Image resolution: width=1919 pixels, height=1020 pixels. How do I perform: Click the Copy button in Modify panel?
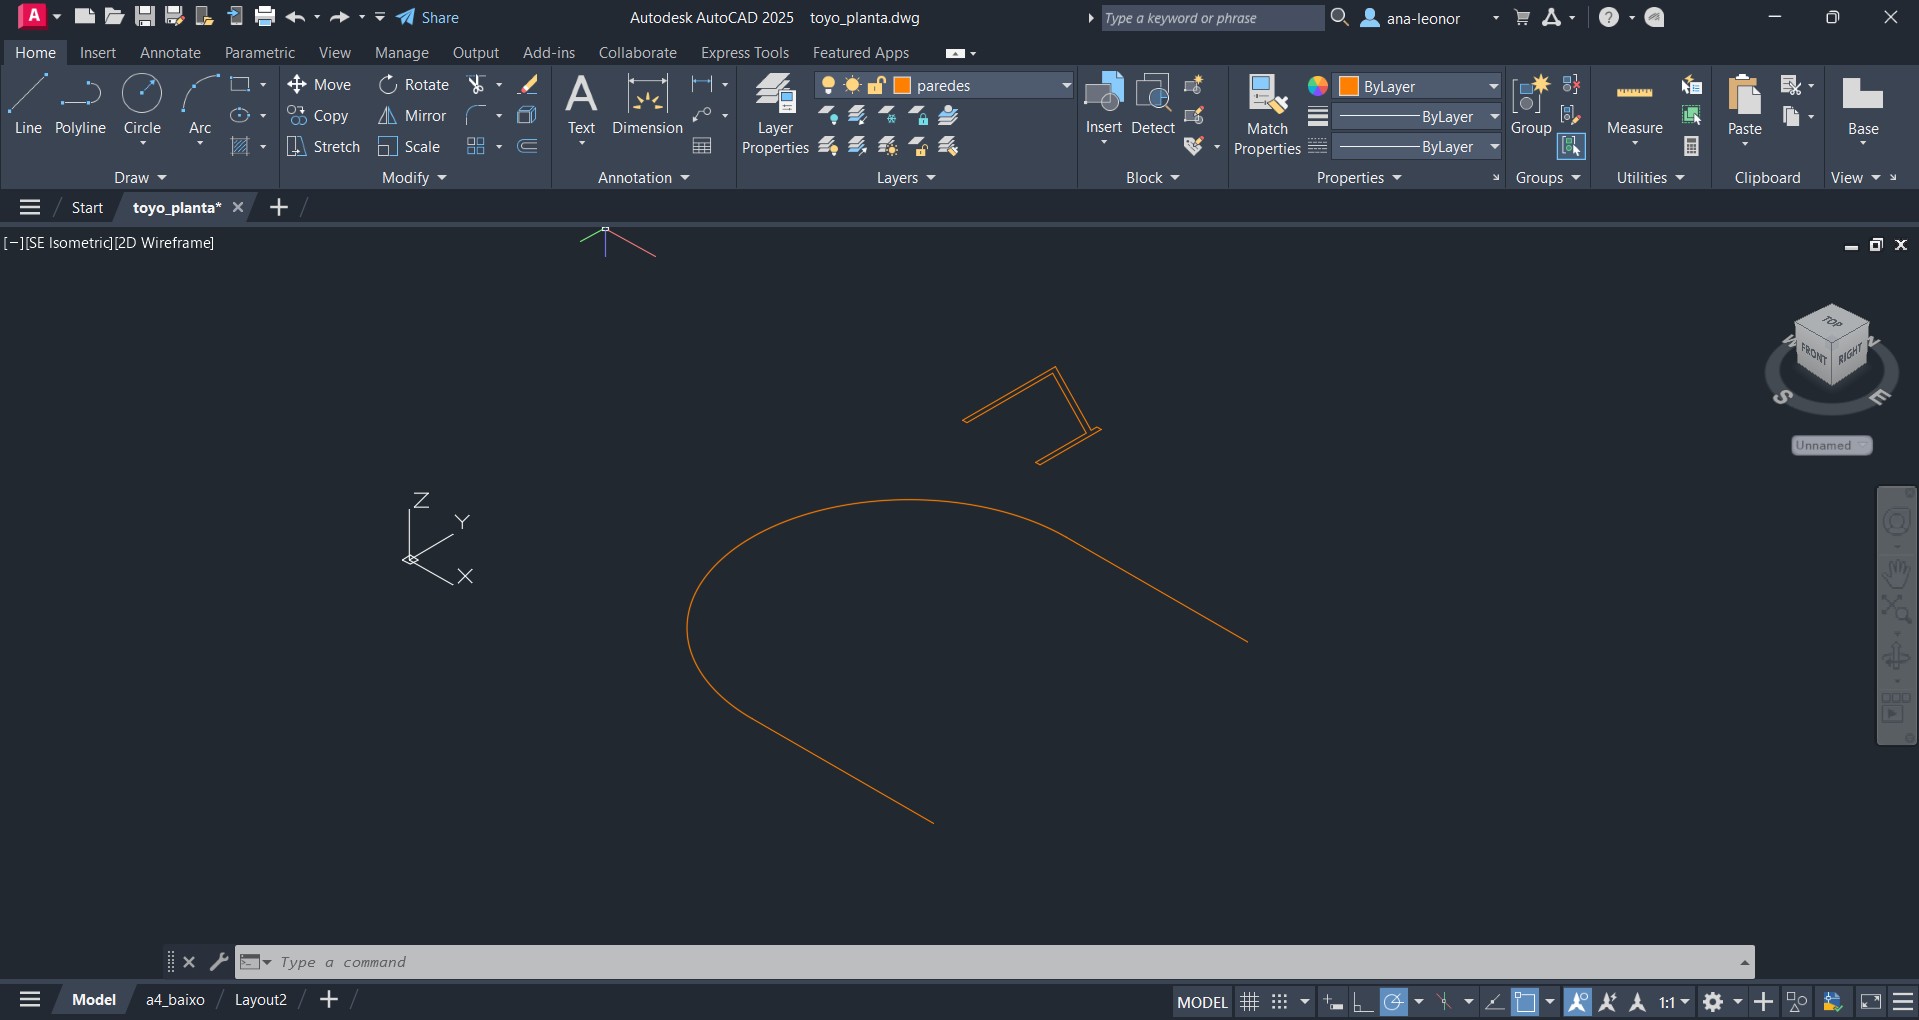(x=318, y=116)
